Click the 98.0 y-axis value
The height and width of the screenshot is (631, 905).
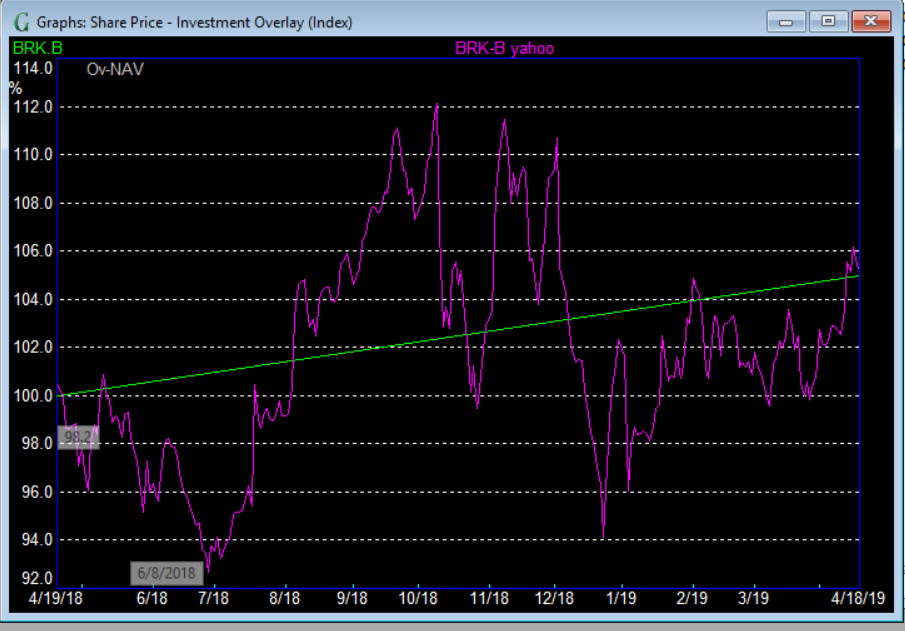click(x=37, y=443)
